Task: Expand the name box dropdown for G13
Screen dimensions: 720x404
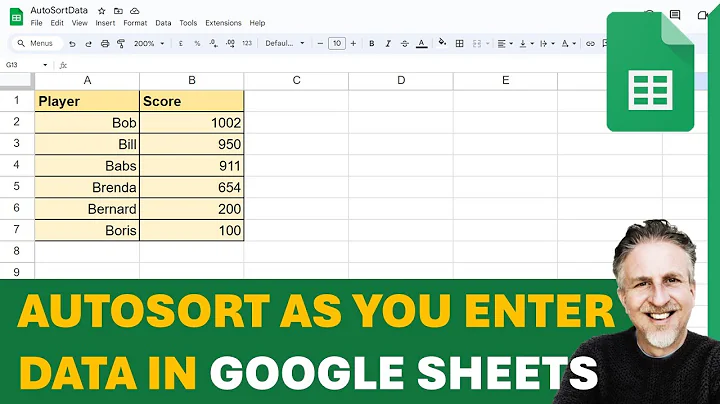Action: click(45, 65)
